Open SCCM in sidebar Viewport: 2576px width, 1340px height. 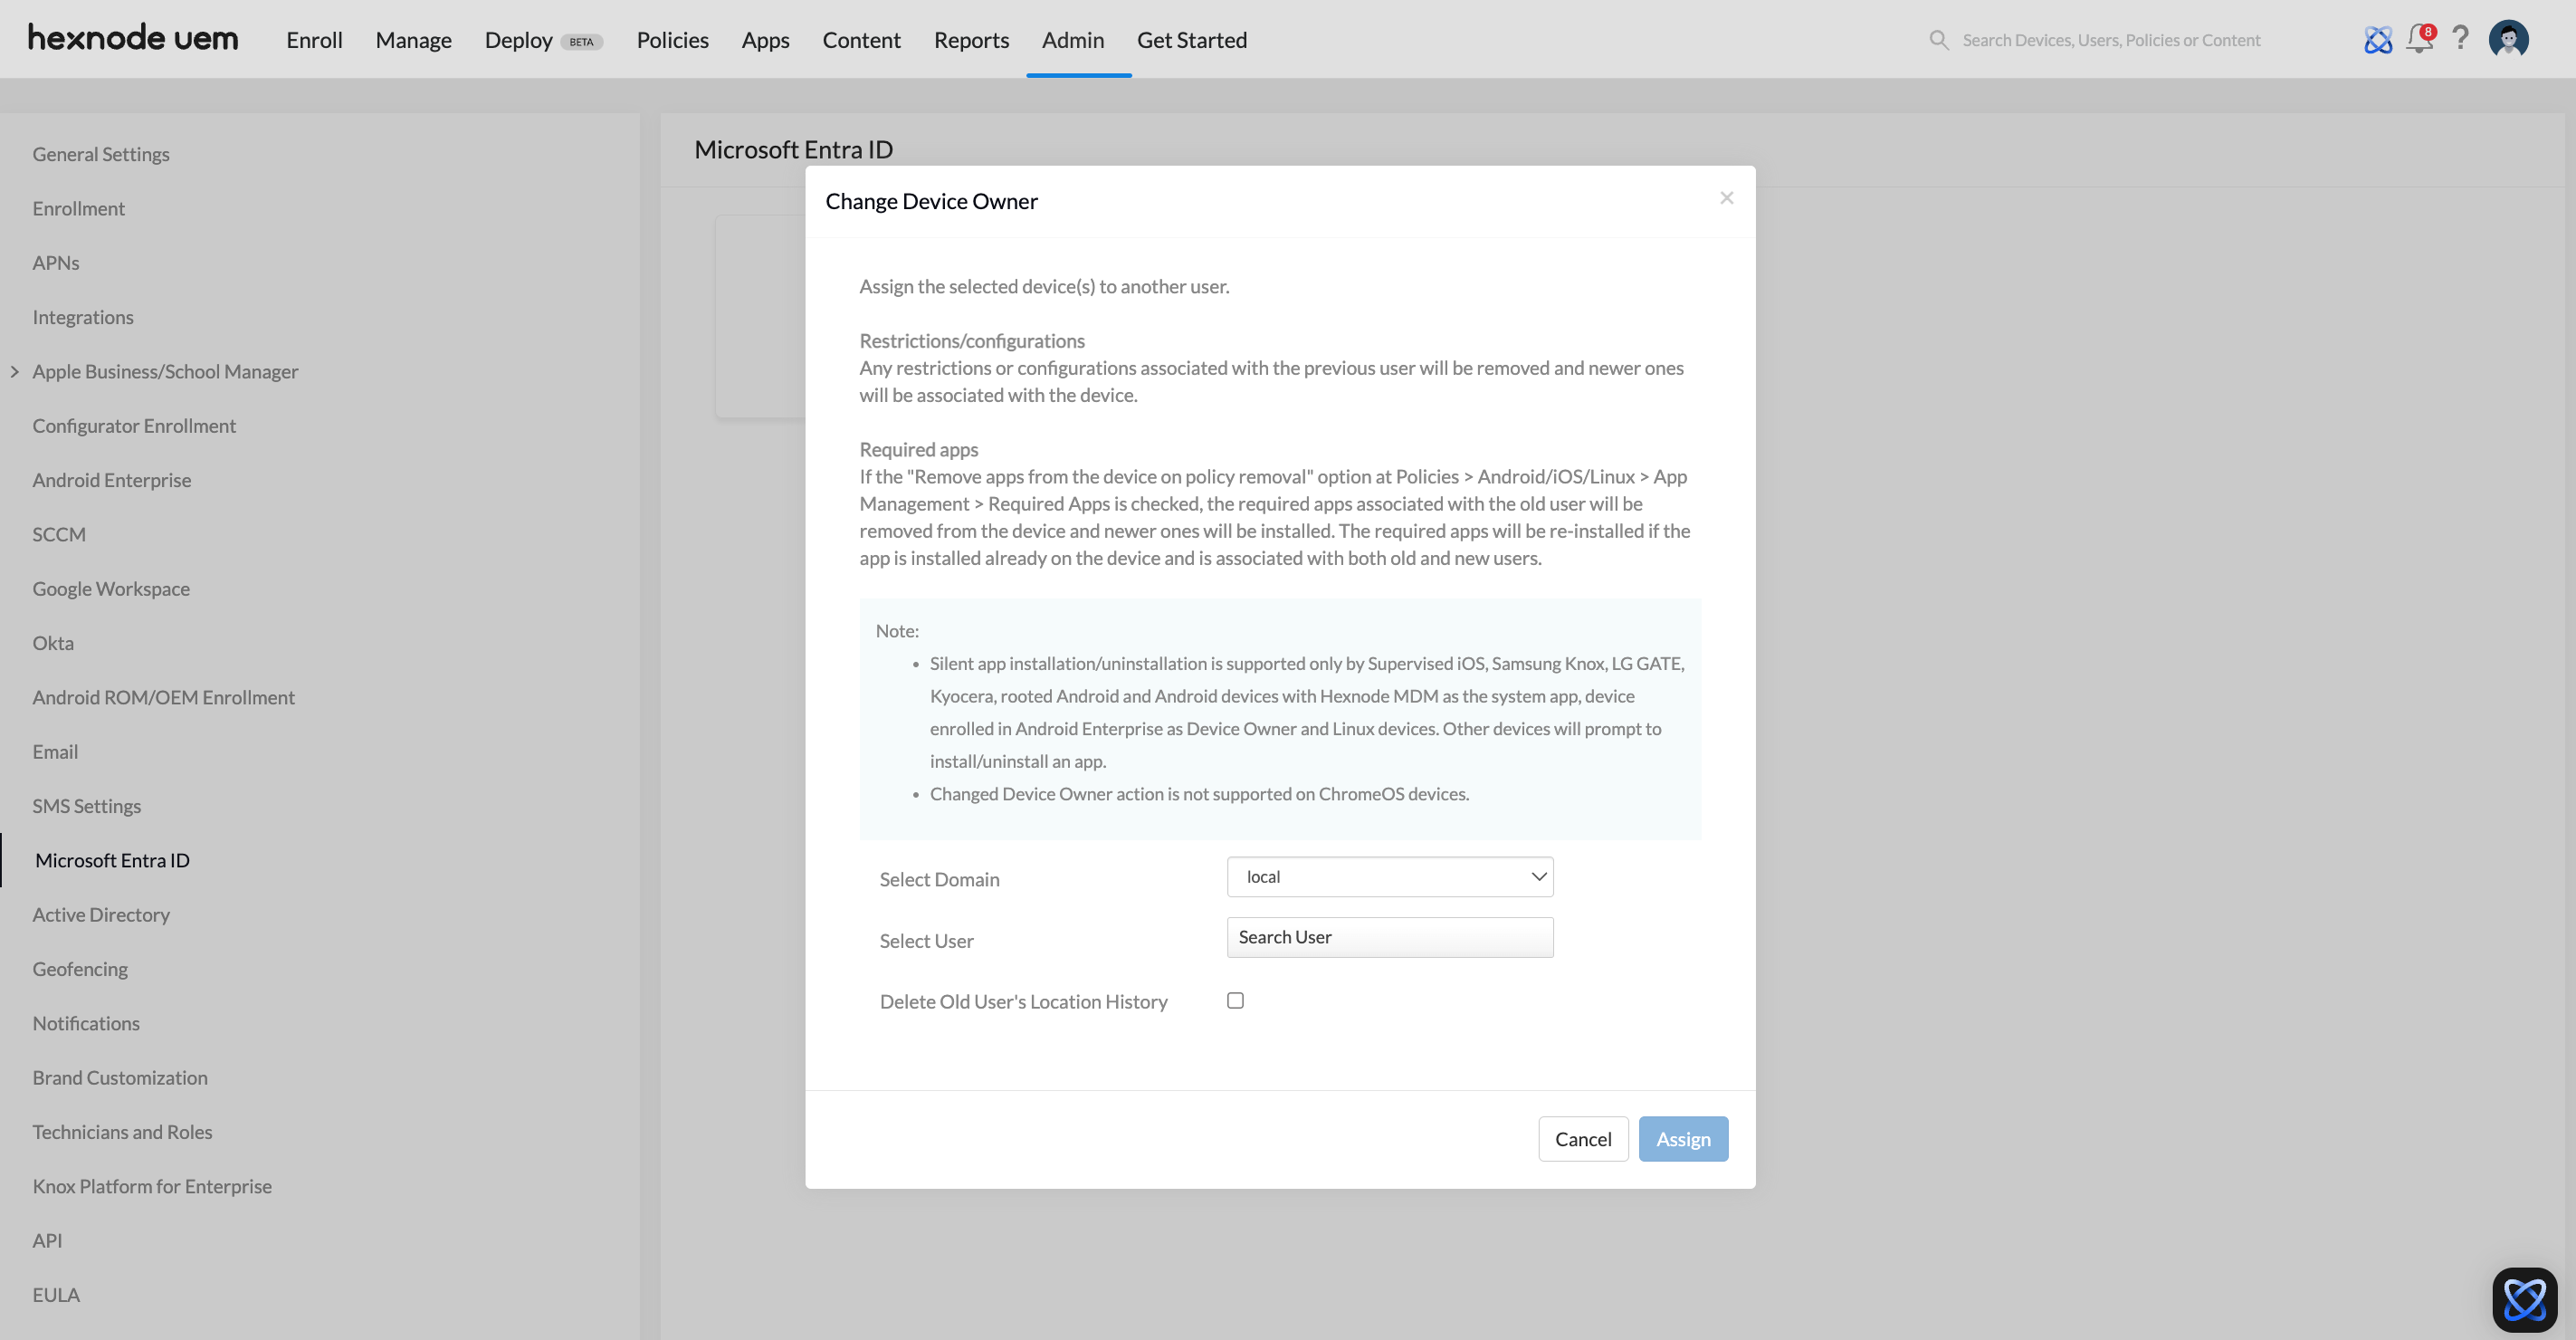point(58,534)
